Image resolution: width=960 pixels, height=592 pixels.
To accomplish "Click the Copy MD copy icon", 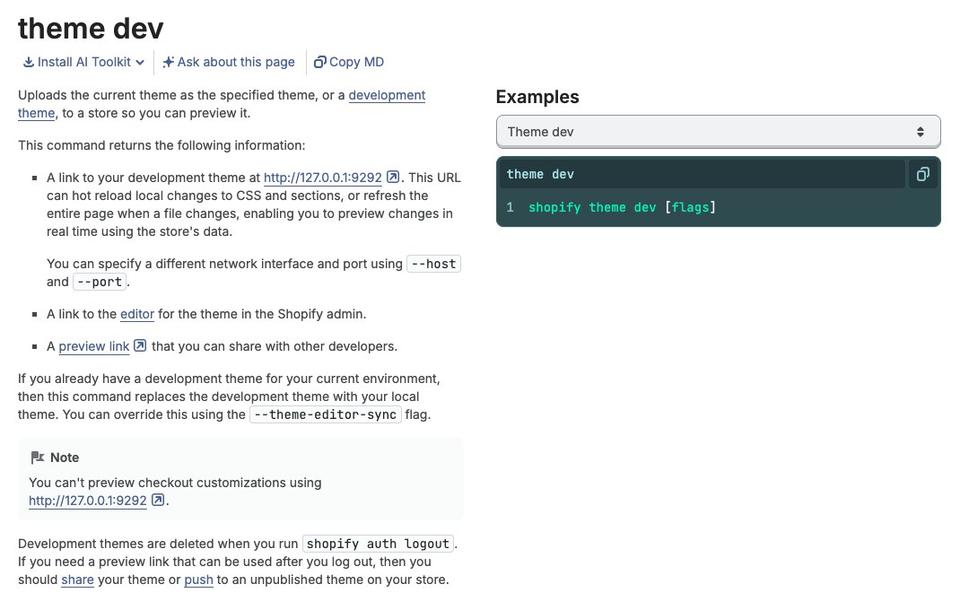I will coord(320,62).
